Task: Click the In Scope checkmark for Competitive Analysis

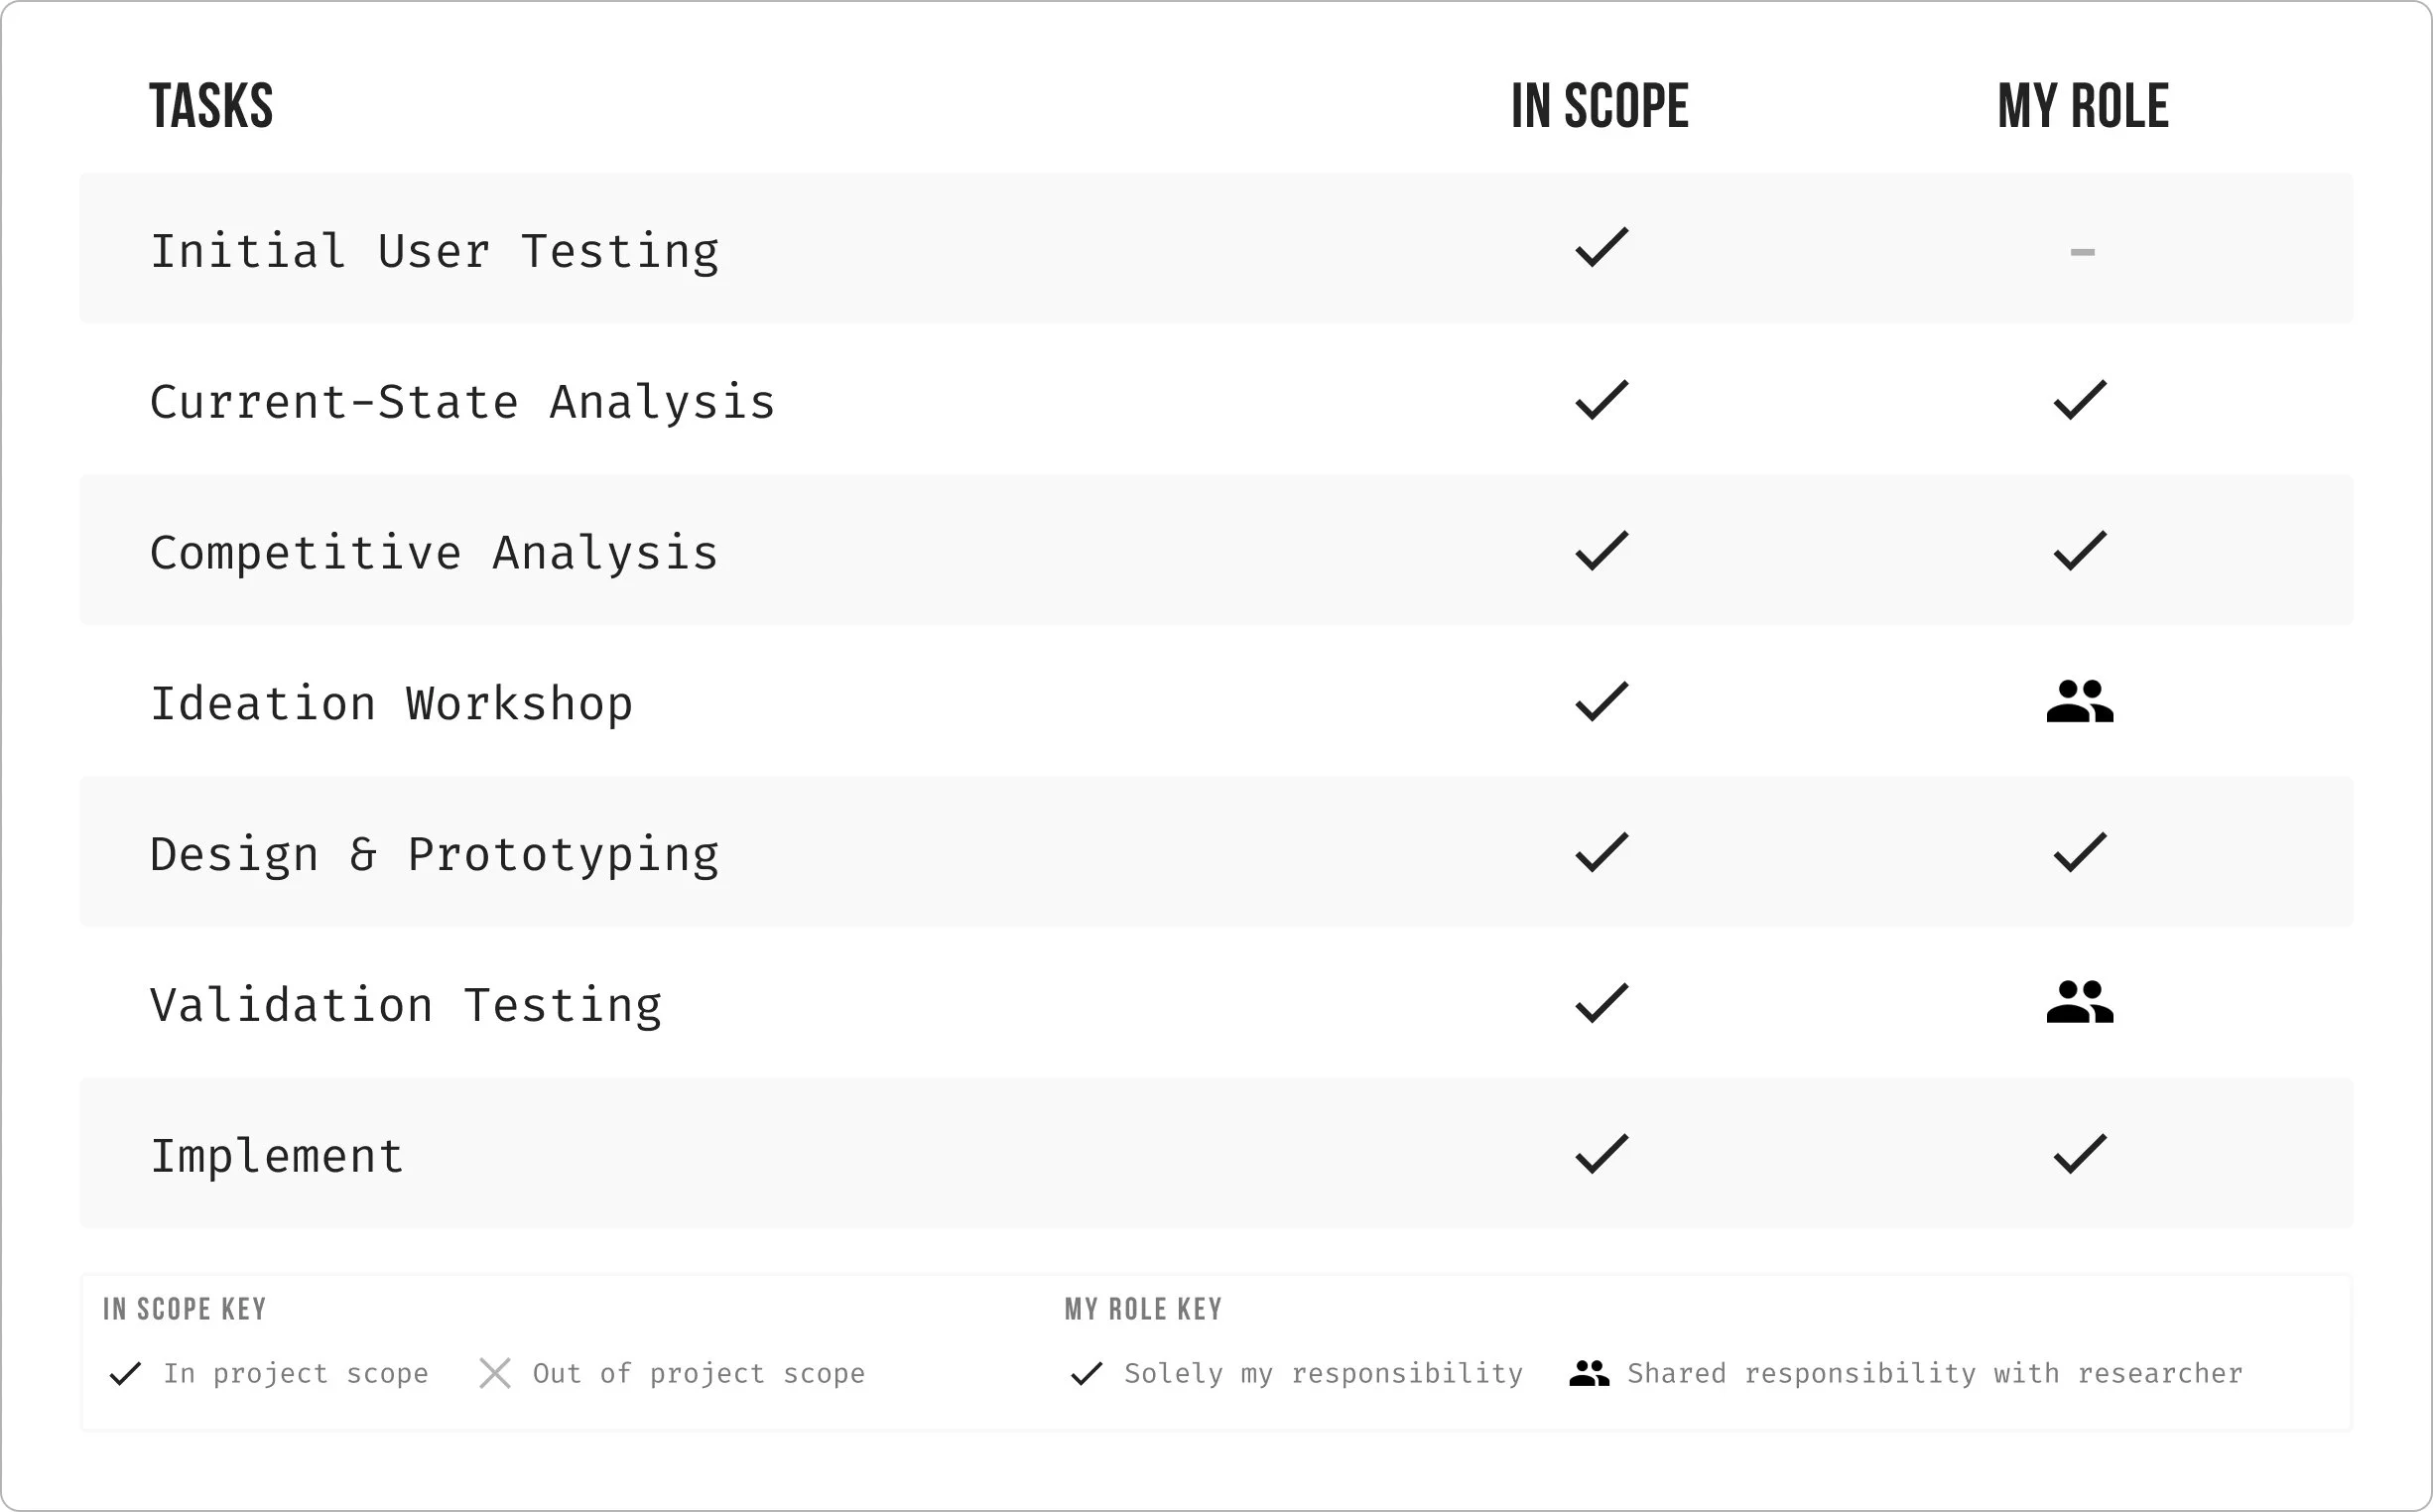Action: click(1602, 551)
